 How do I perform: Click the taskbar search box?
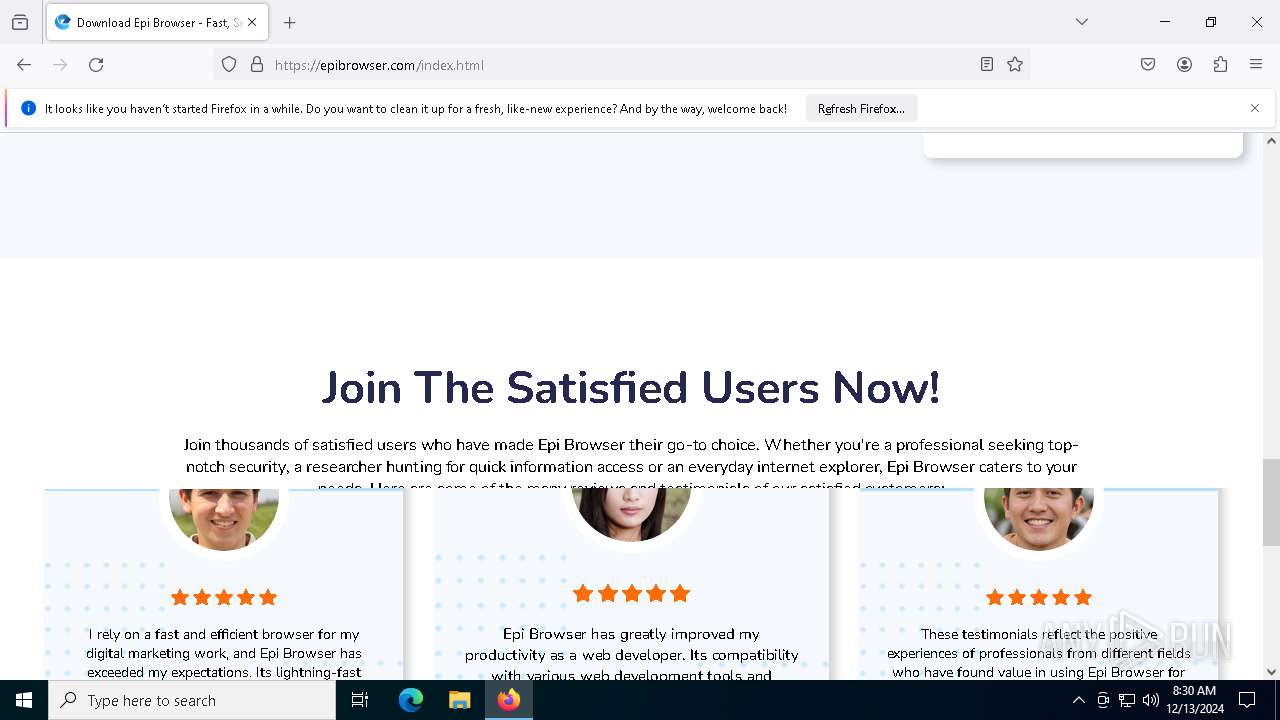192,700
